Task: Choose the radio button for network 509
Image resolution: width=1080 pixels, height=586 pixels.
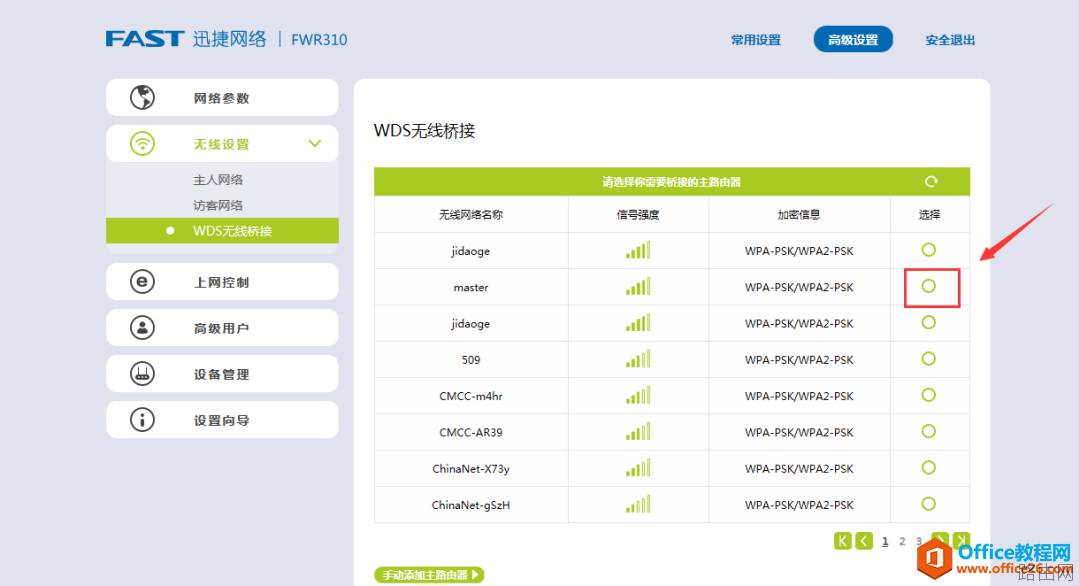Action: coord(928,359)
